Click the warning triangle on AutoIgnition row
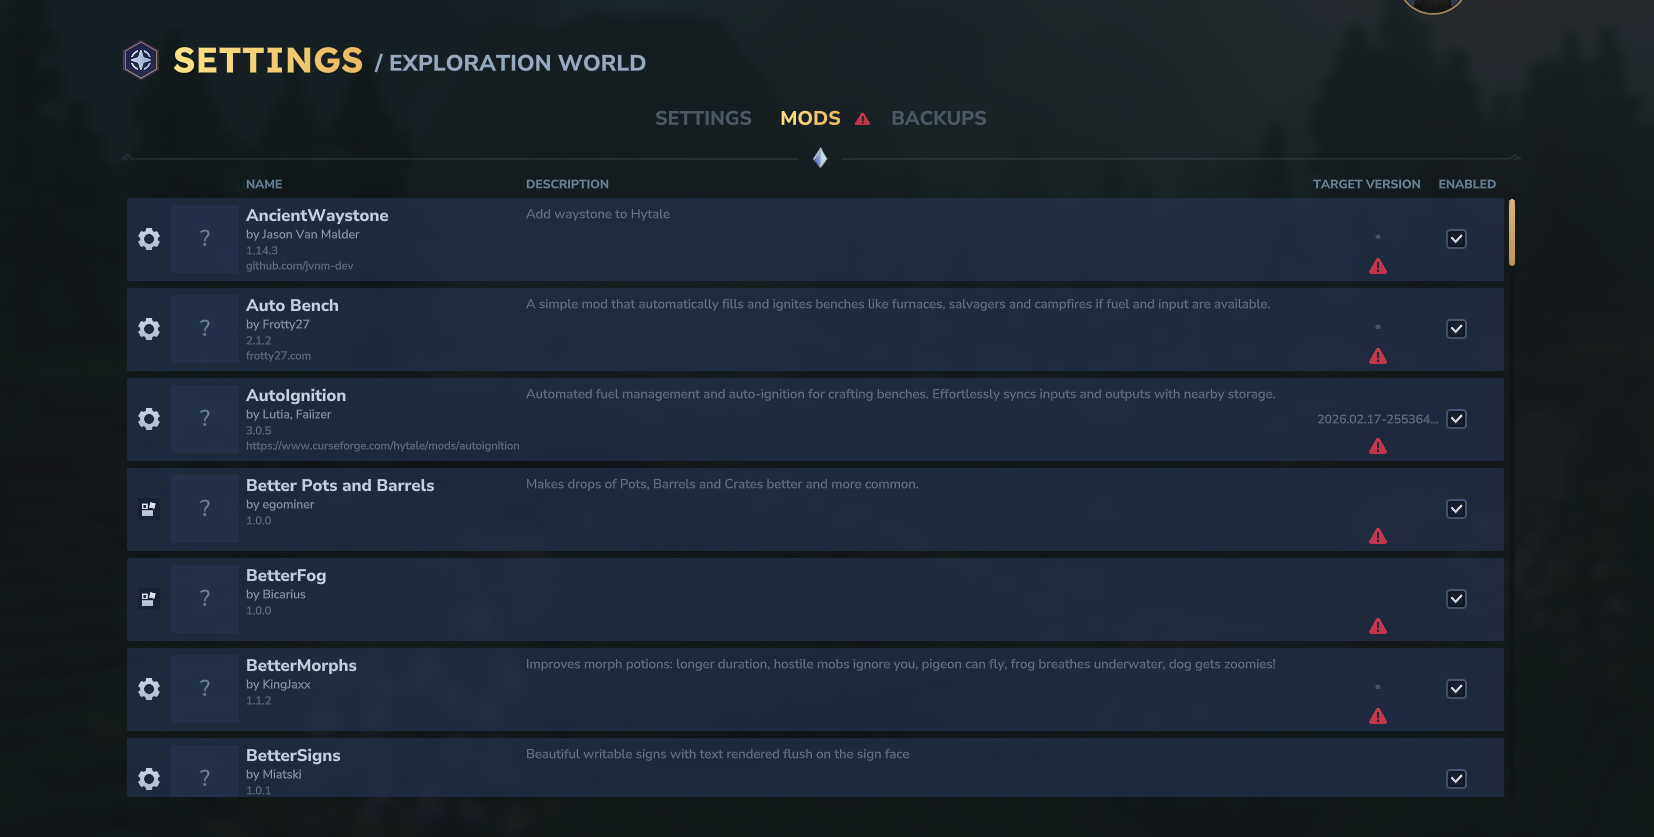1654x837 pixels. pyautogui.click(x=1378, y=446)
